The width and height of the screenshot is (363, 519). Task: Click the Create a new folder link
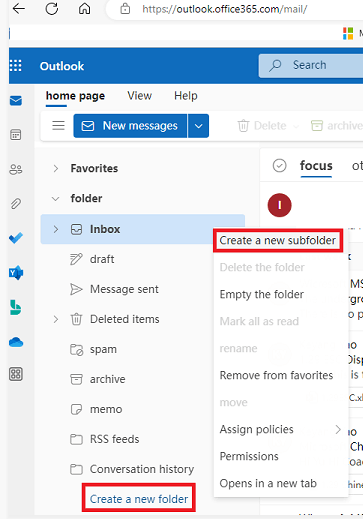click(139, 499)
